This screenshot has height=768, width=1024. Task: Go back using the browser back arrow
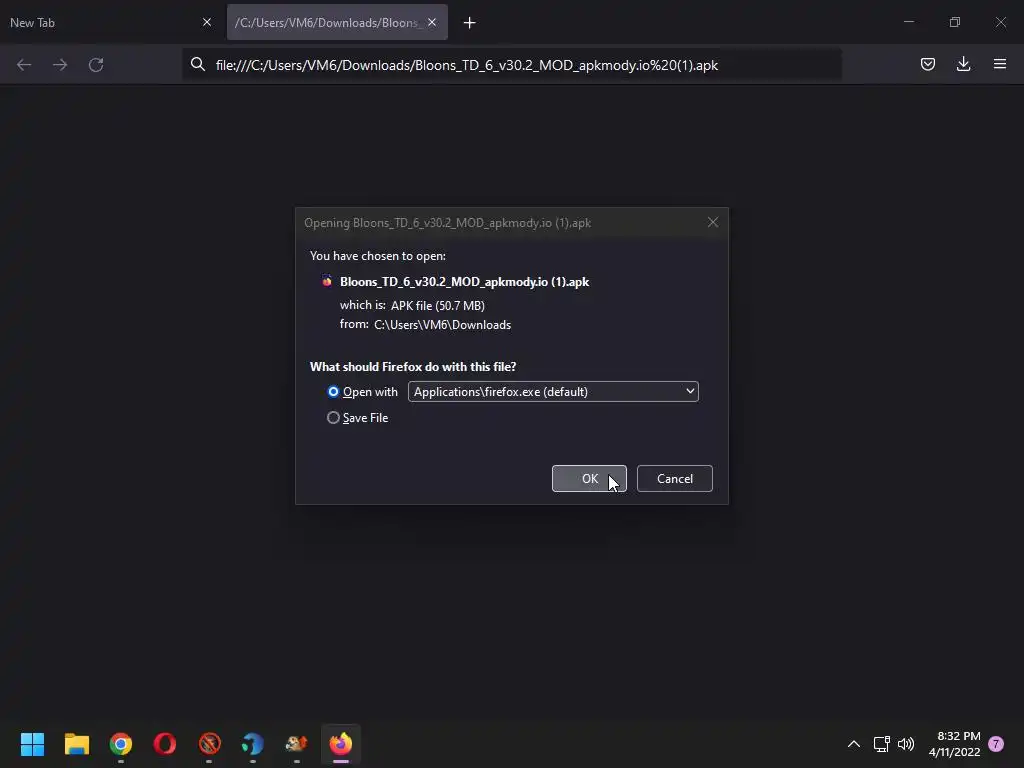click(24, 65)
